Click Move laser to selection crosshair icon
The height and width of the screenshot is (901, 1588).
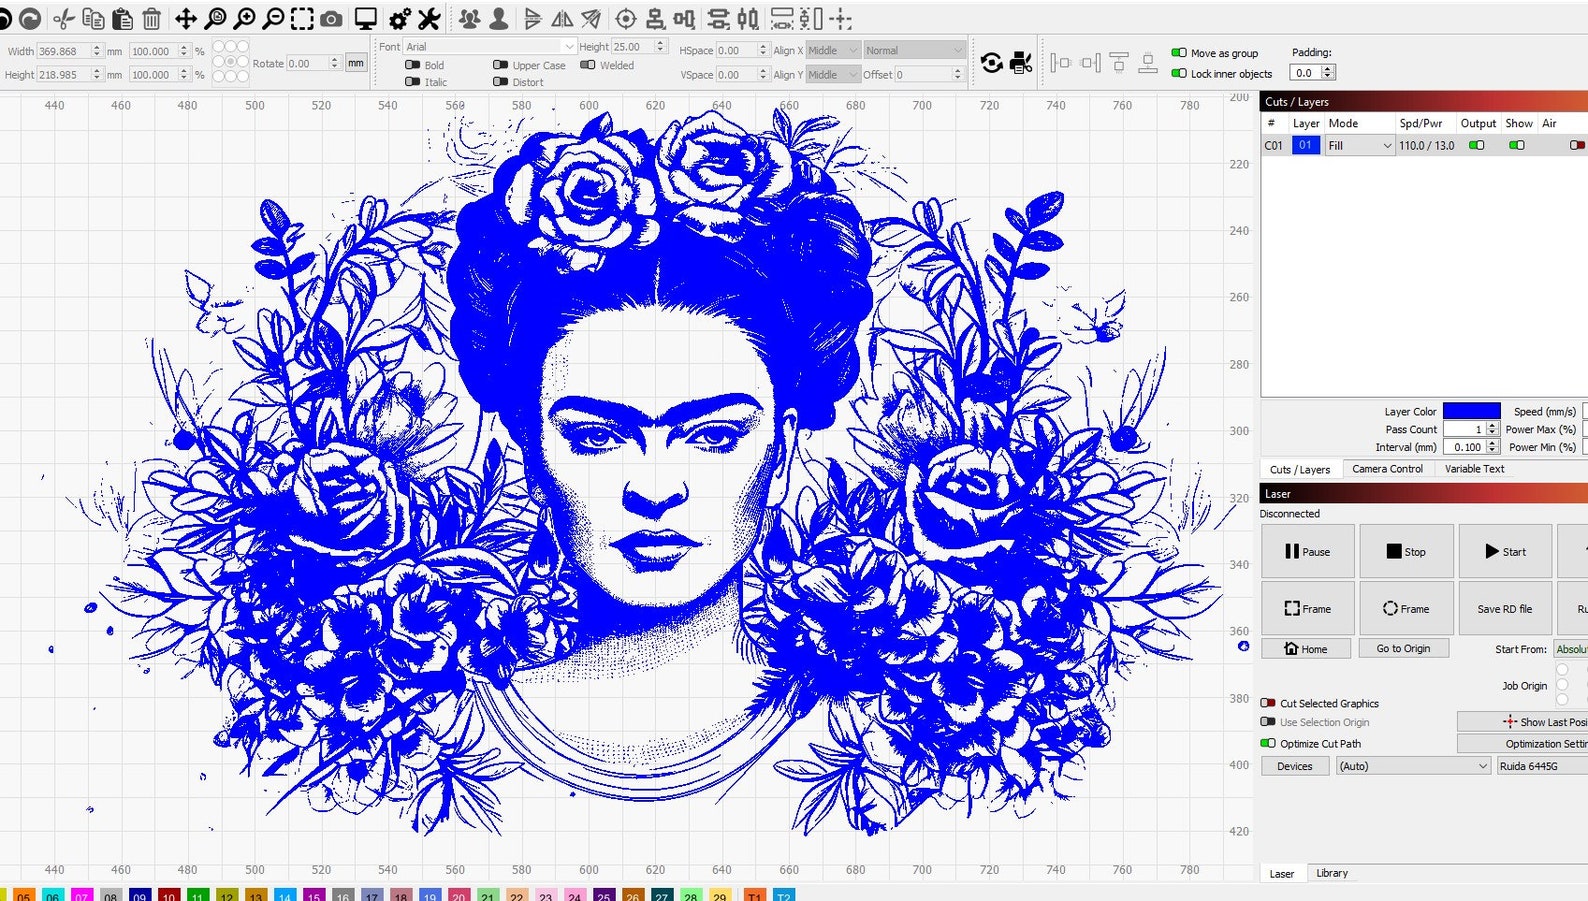click(x=841, y=18)
